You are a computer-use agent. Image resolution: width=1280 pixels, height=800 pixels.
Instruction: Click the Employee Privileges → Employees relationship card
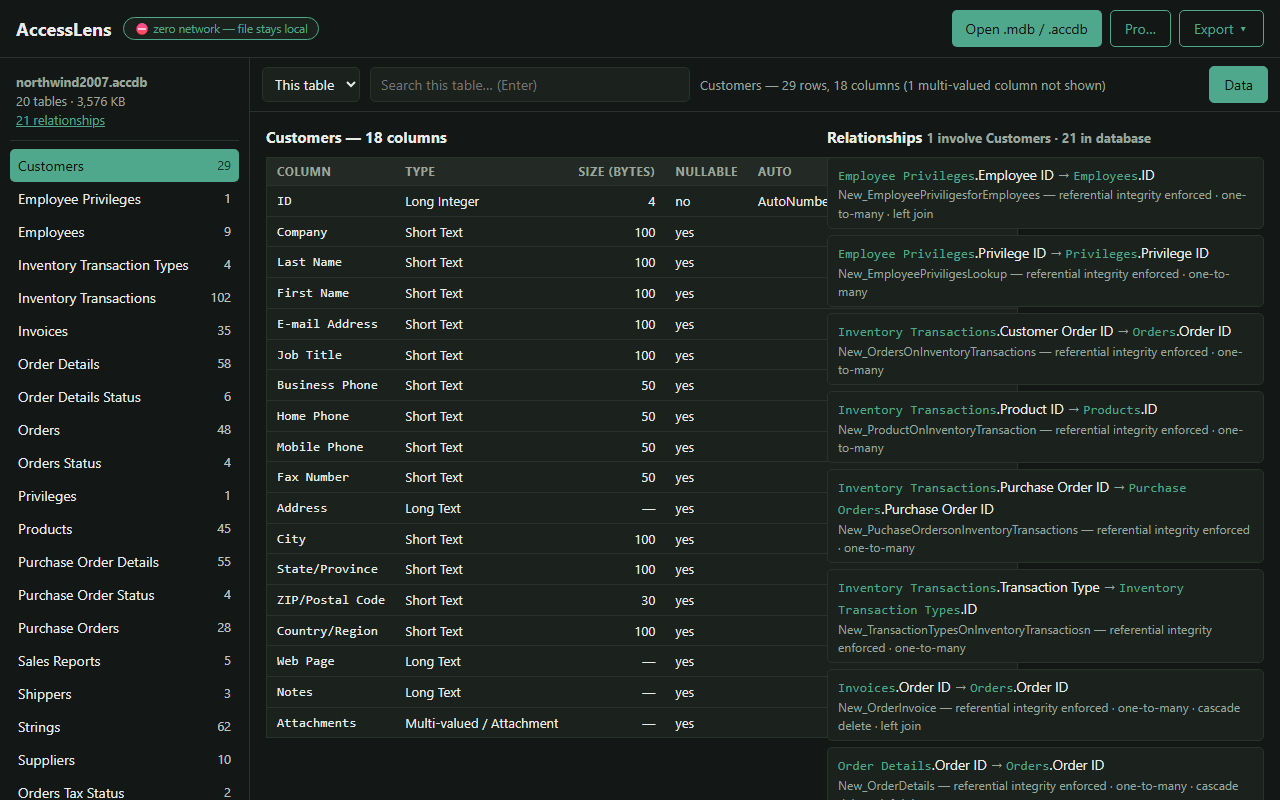coord(1045,193)
